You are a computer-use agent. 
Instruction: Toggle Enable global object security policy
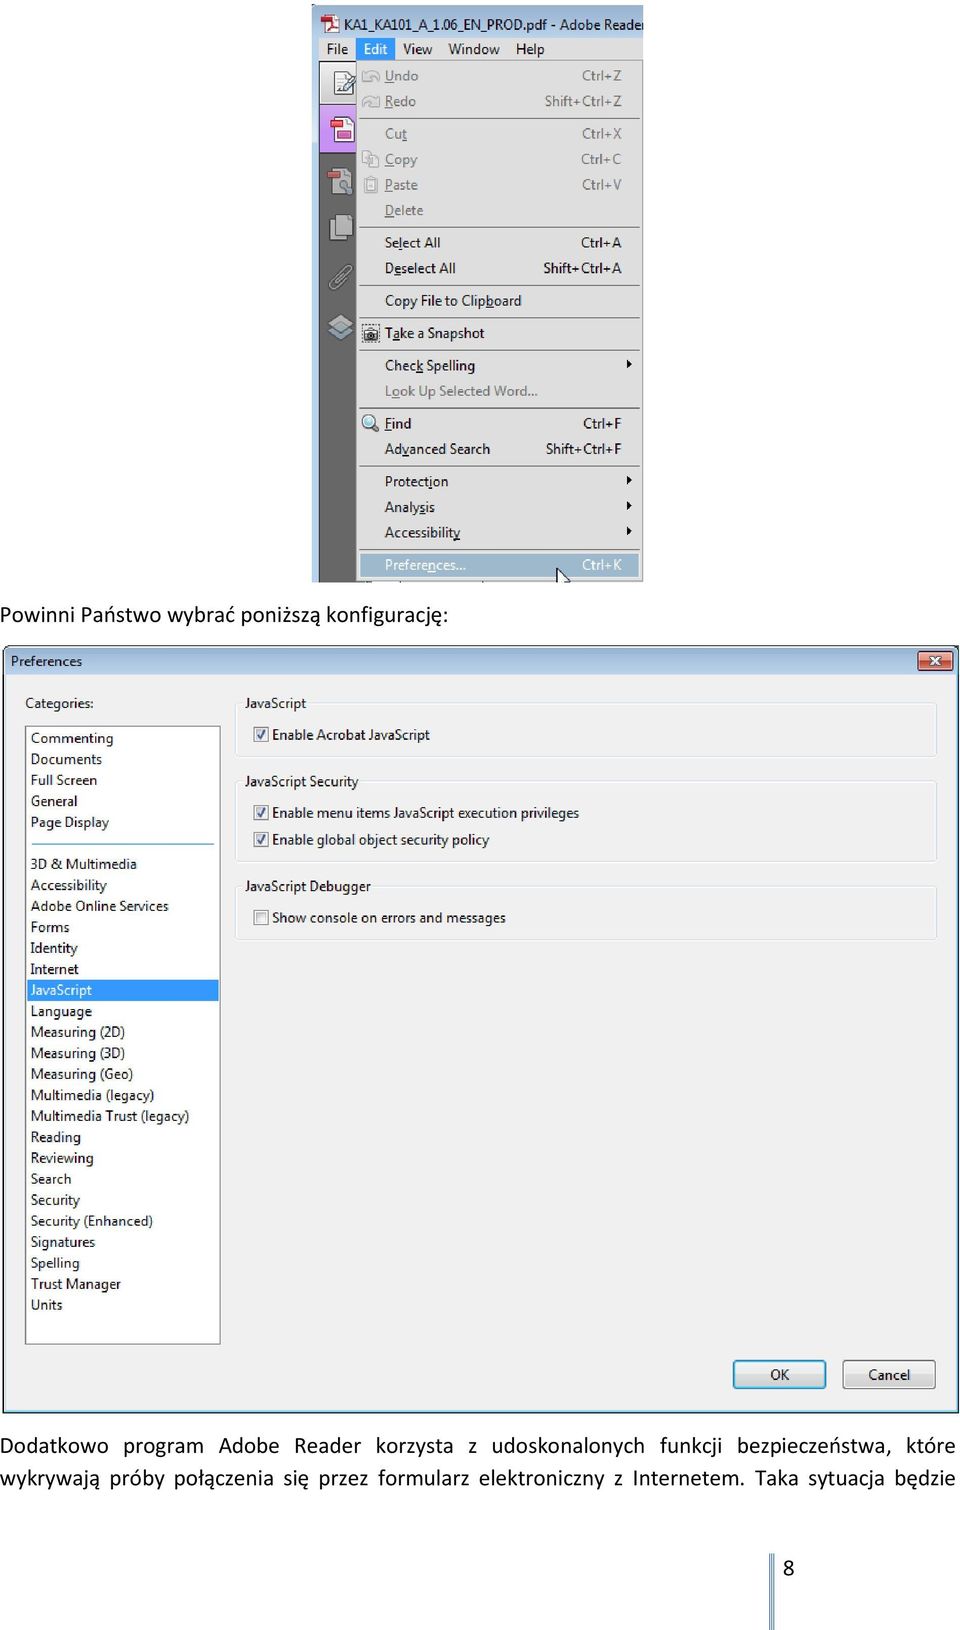pyautogui.click(x=261, y=840)
